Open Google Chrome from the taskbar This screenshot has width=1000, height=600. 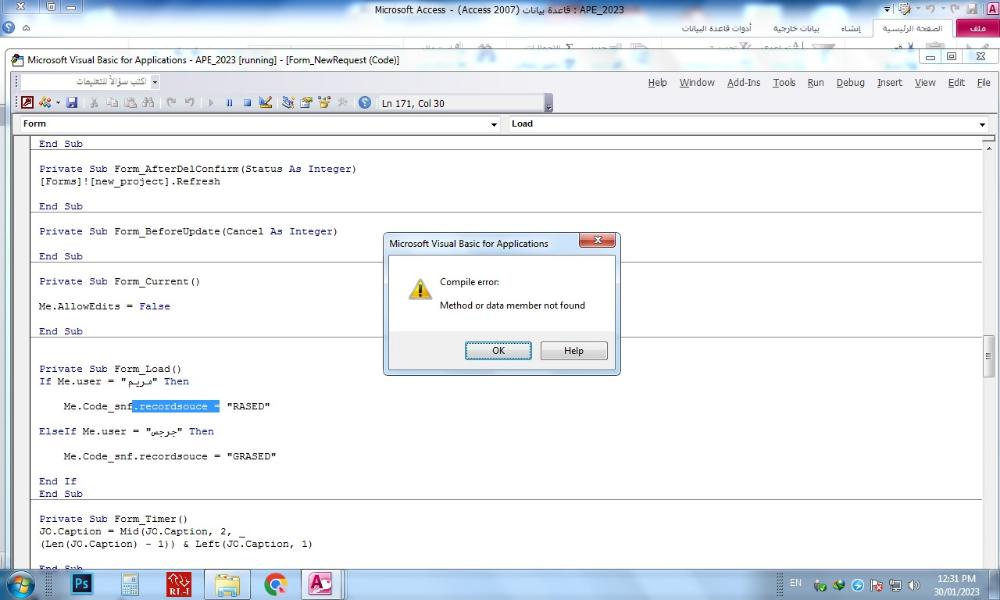click(275, 584)
